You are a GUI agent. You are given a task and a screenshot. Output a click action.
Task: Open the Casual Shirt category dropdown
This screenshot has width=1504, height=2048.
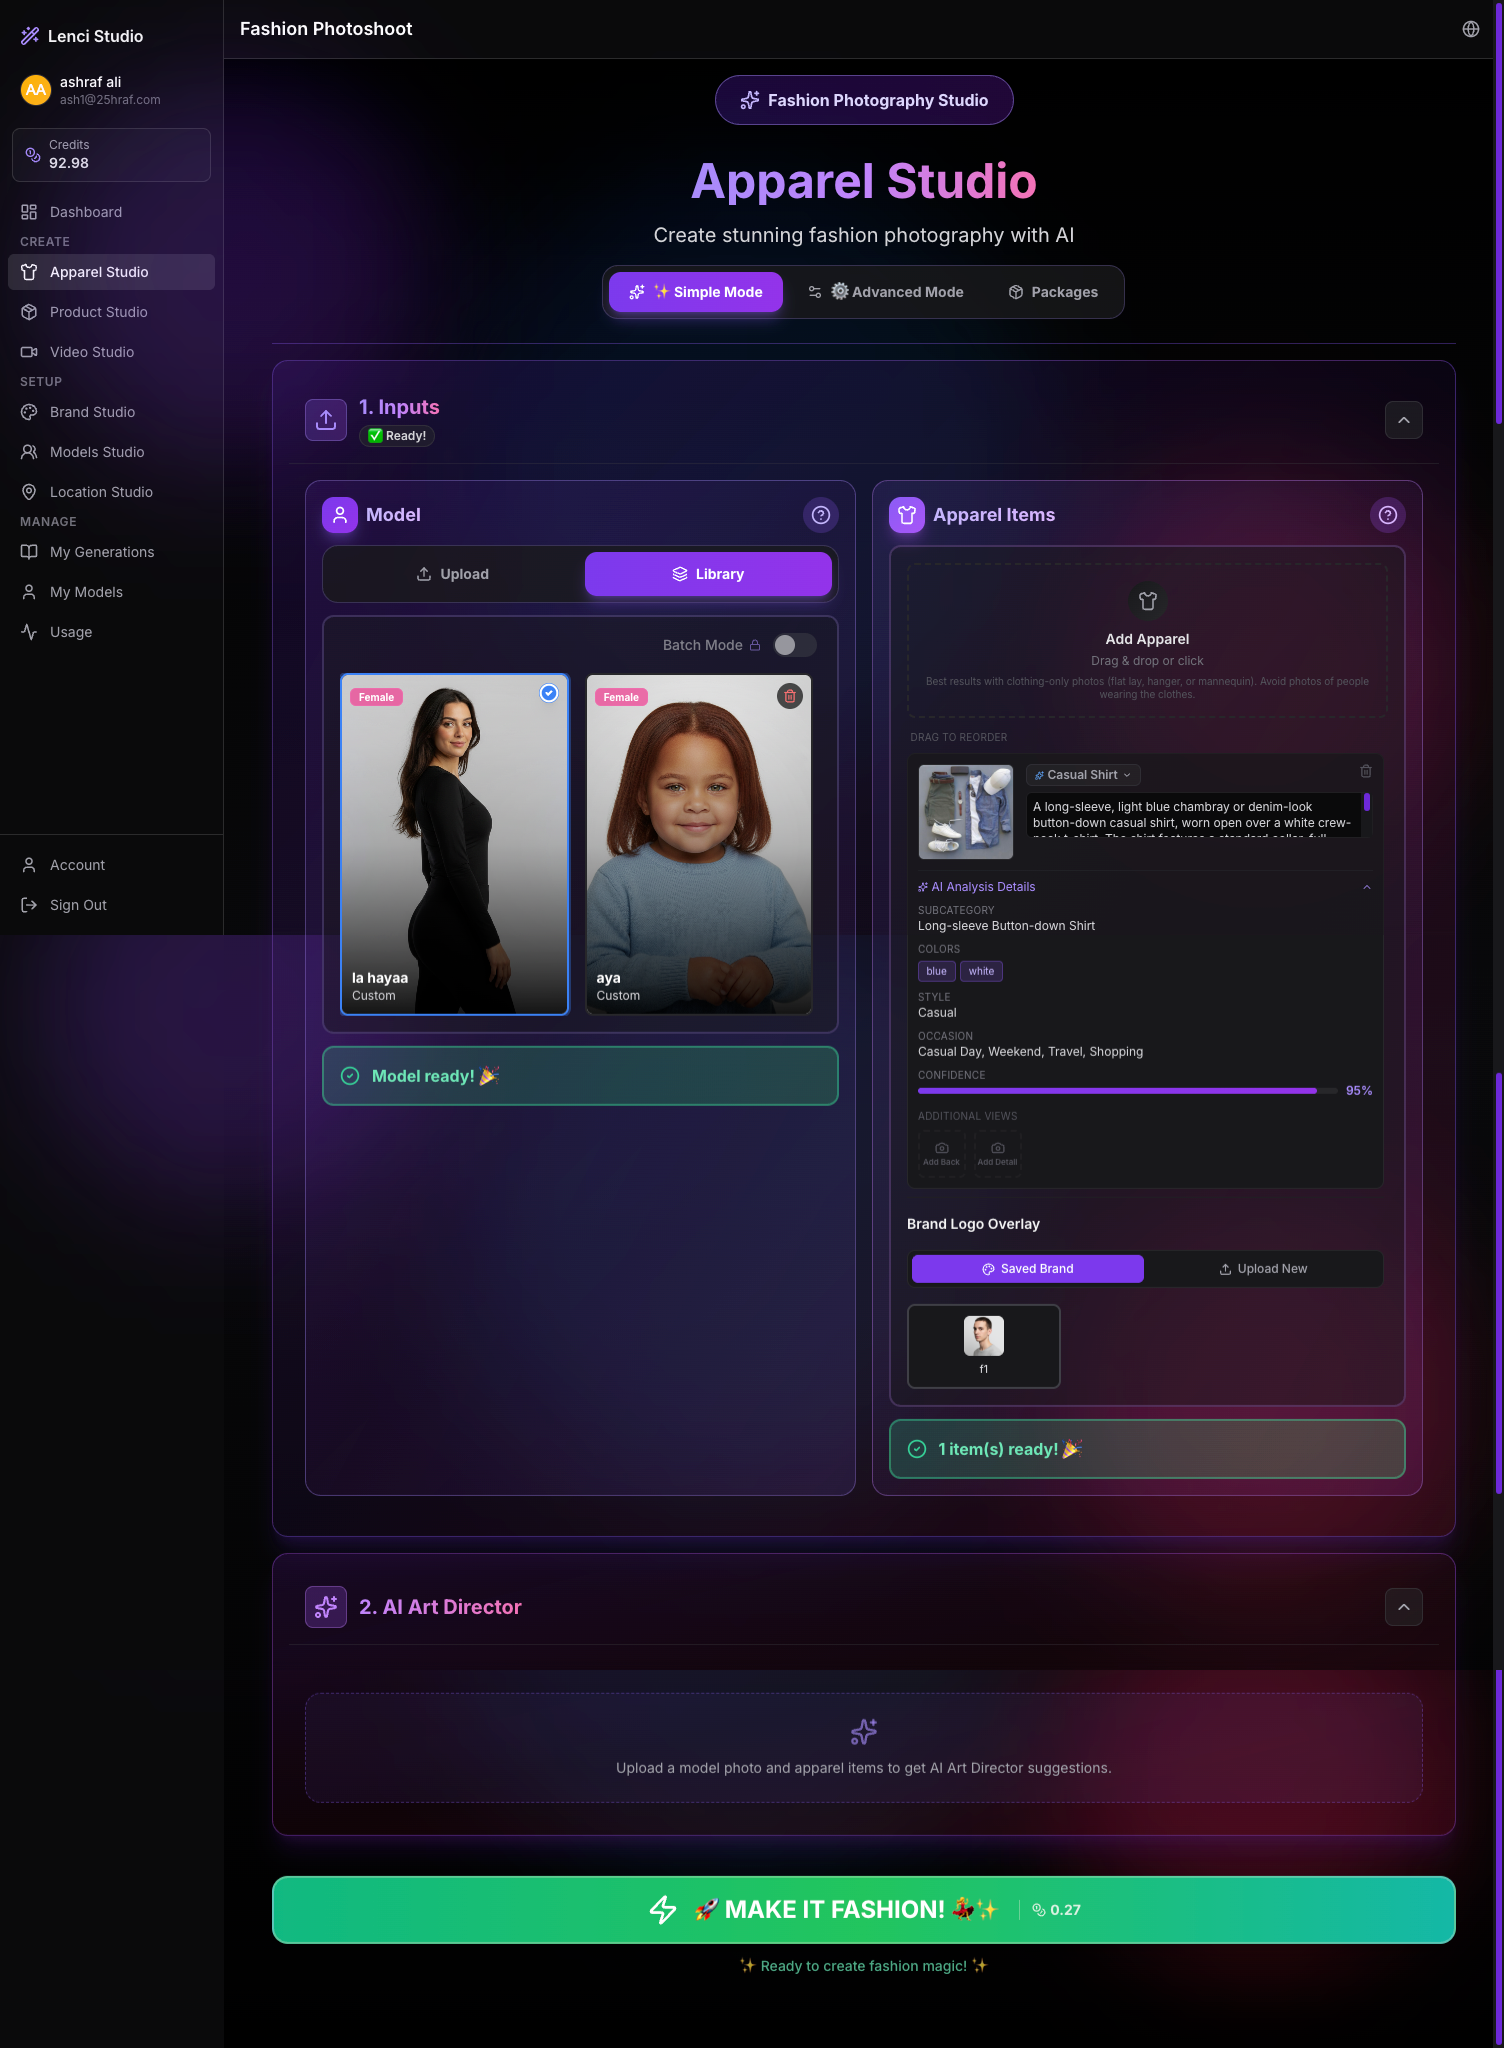[1083, 775]
